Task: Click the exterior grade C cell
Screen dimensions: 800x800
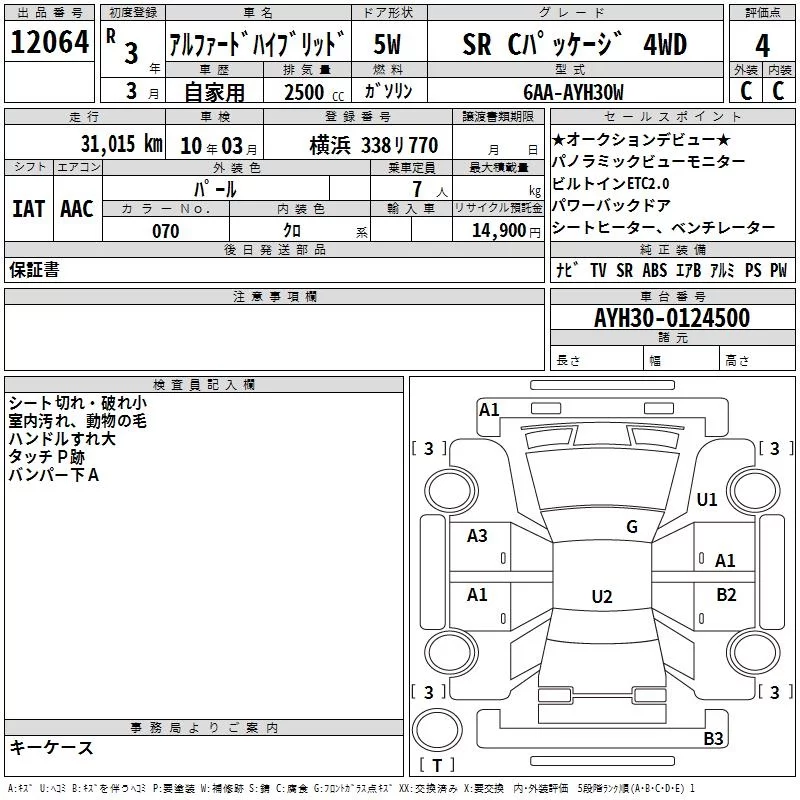Action: pyautogui.click(x=746, y=91)
